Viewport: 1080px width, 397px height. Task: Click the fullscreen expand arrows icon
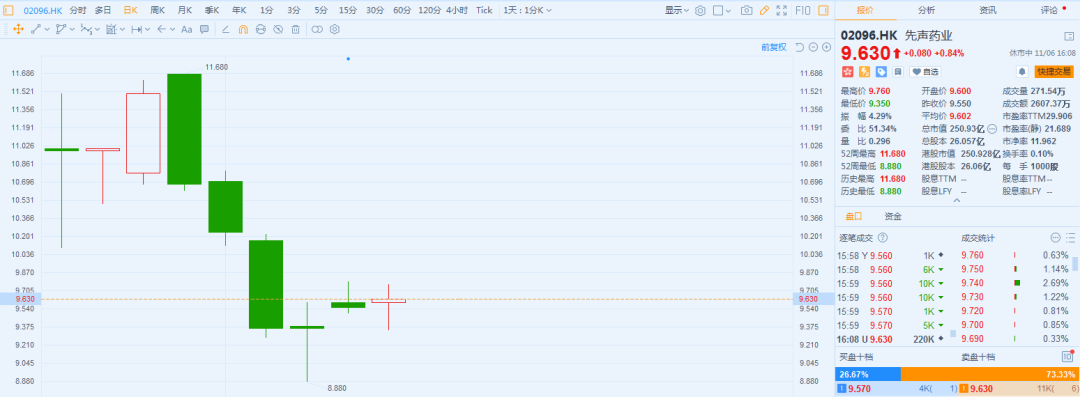(781, 10)
